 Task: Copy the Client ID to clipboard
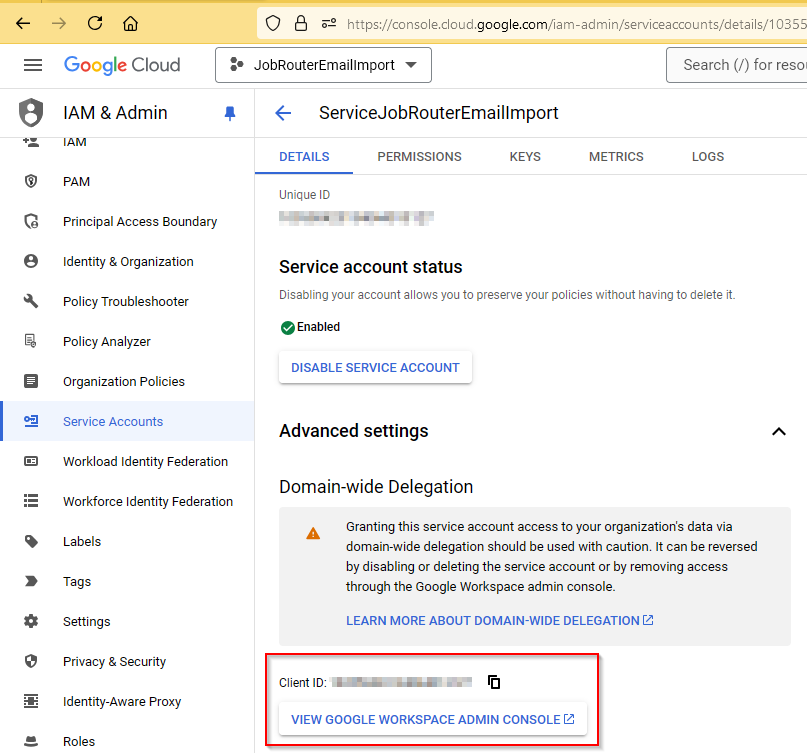[493, 682]
